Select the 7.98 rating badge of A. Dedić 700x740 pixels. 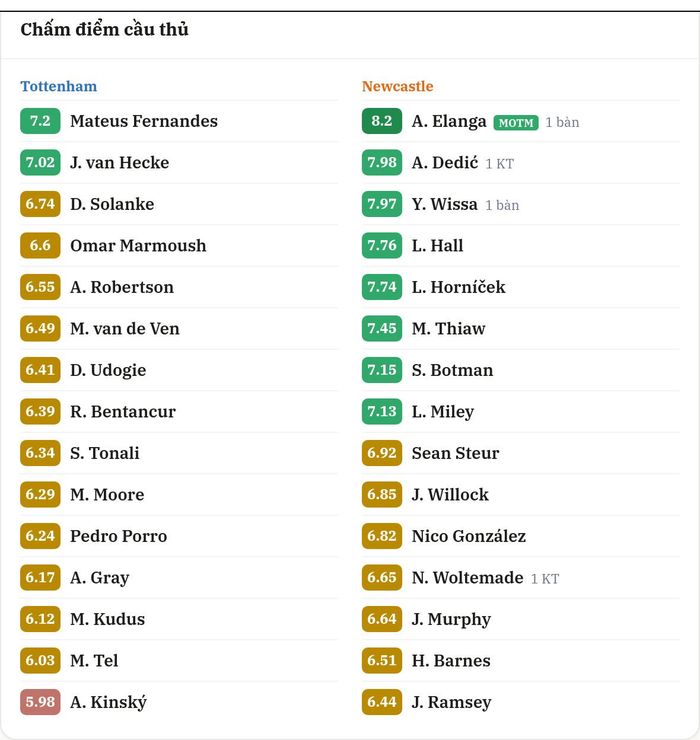click(382, 162)
